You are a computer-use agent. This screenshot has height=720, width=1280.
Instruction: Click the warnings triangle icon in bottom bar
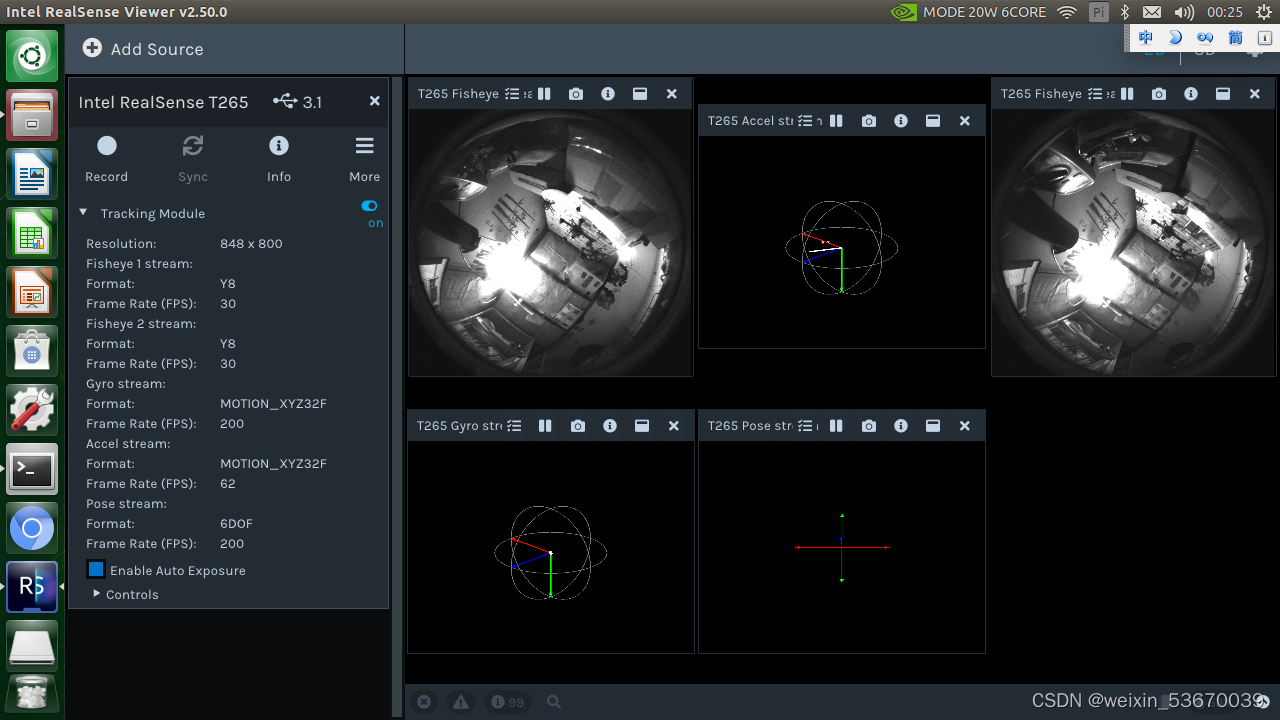460,702
